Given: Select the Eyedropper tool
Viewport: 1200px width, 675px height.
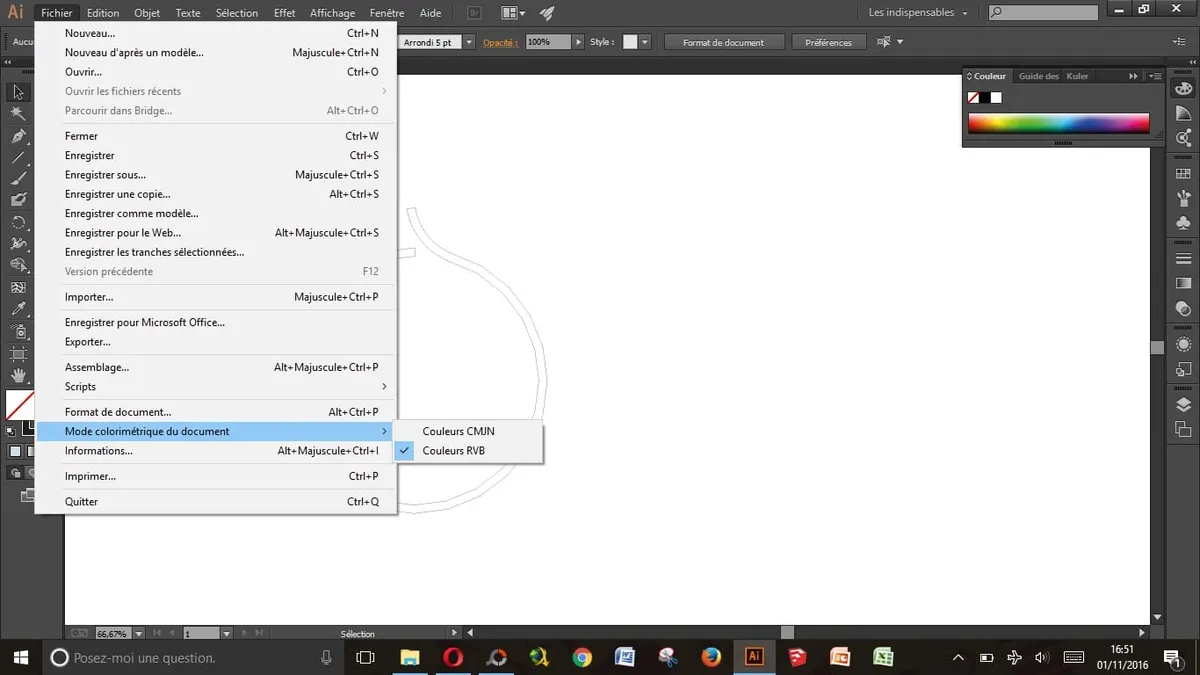Looking at the screenshot, I should pyautogui.click(x=18, y=309).
